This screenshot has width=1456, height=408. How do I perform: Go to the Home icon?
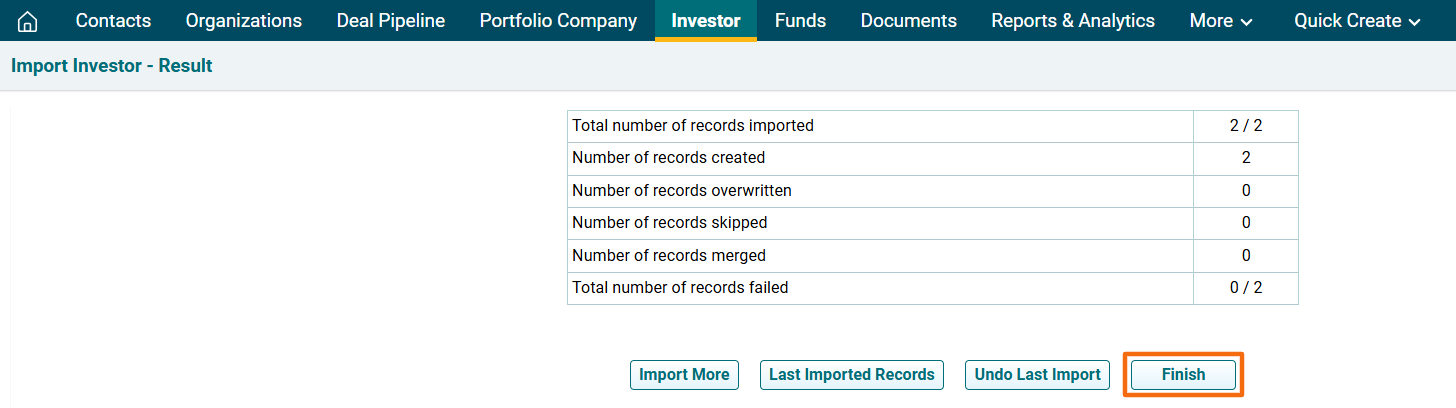click(x=28, y=21)
